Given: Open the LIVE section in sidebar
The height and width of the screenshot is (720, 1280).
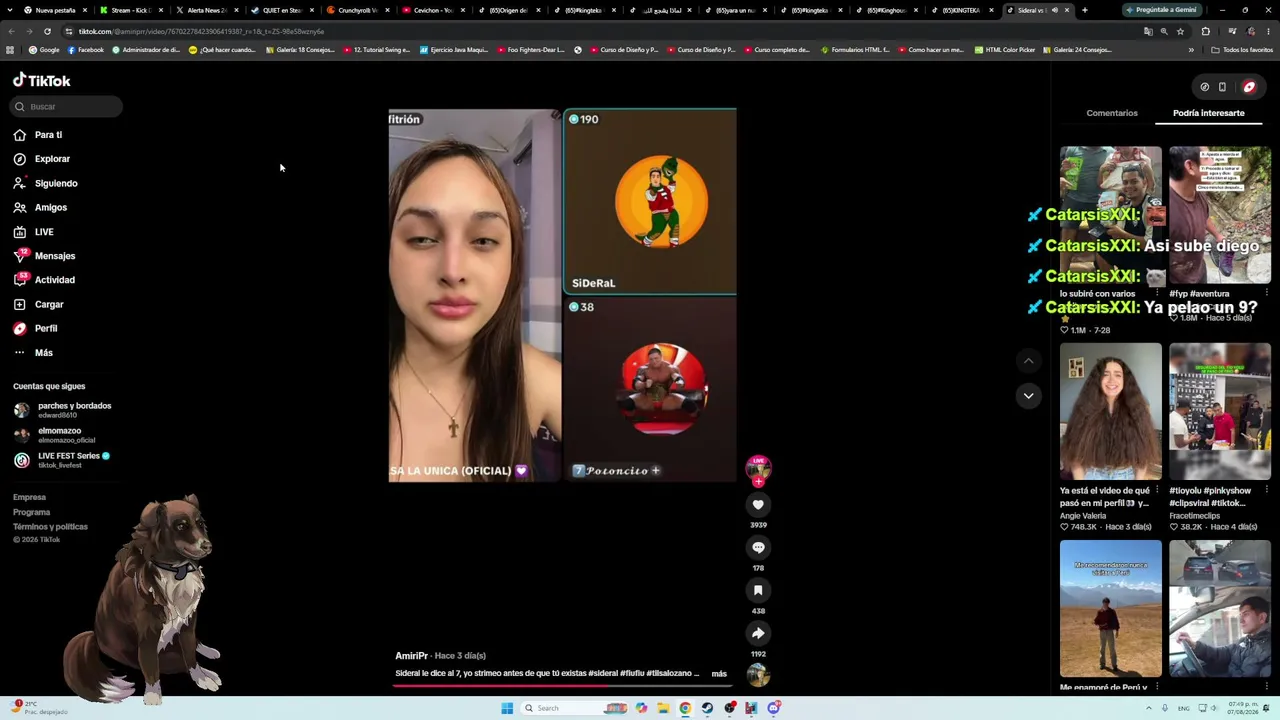Looking at the screenshot, I should (34, 232).
